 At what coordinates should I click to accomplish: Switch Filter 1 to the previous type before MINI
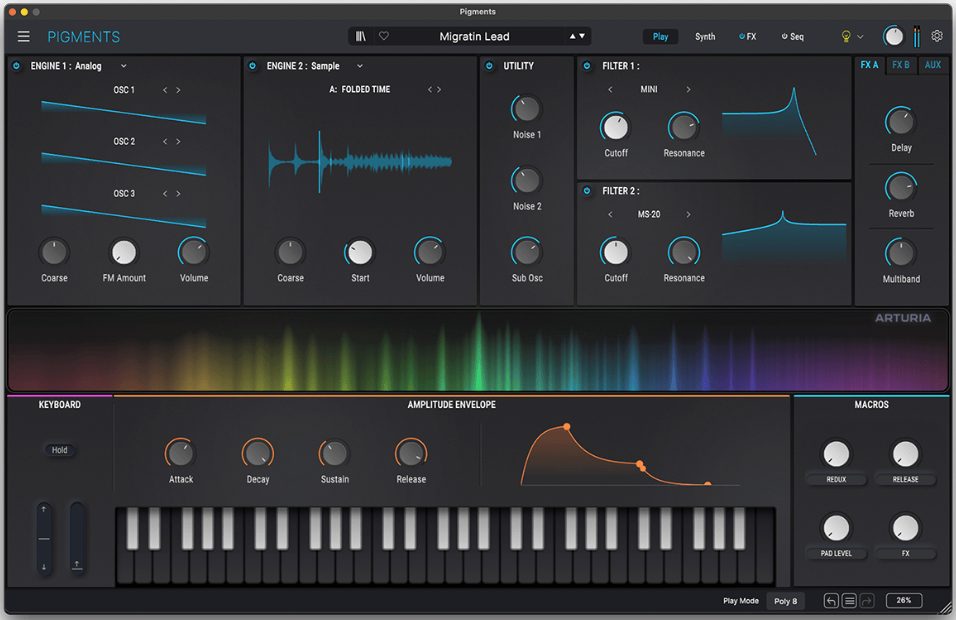coord(610,90)
